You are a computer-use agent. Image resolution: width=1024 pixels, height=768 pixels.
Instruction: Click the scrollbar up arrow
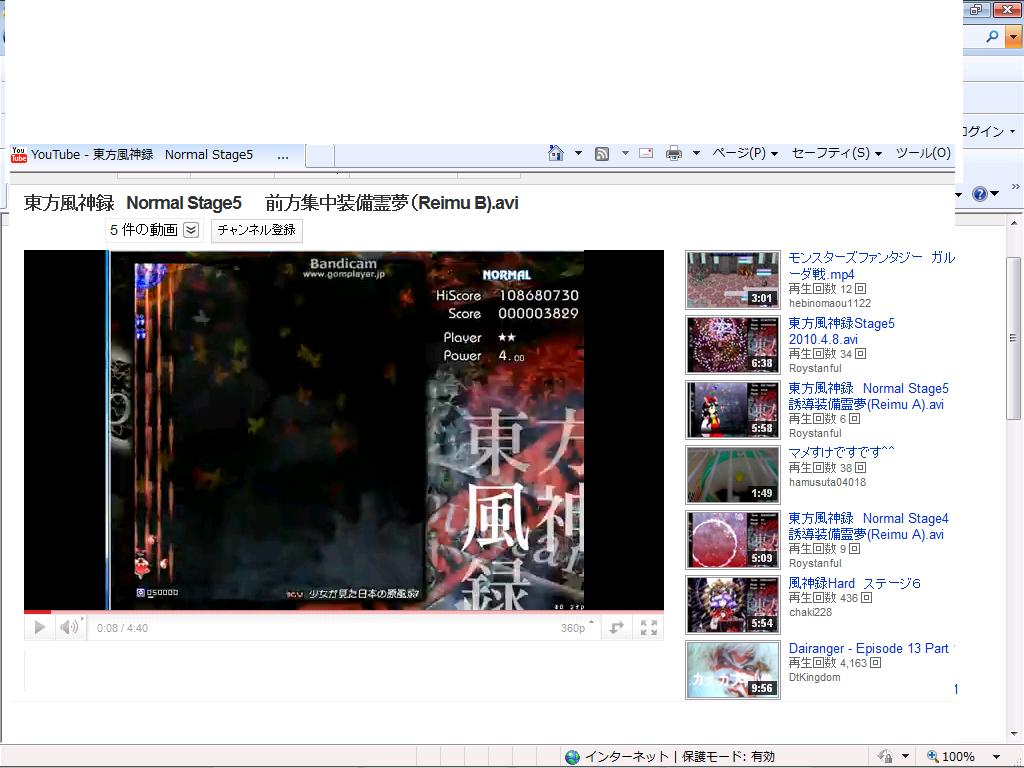[x=1014, y=223]
